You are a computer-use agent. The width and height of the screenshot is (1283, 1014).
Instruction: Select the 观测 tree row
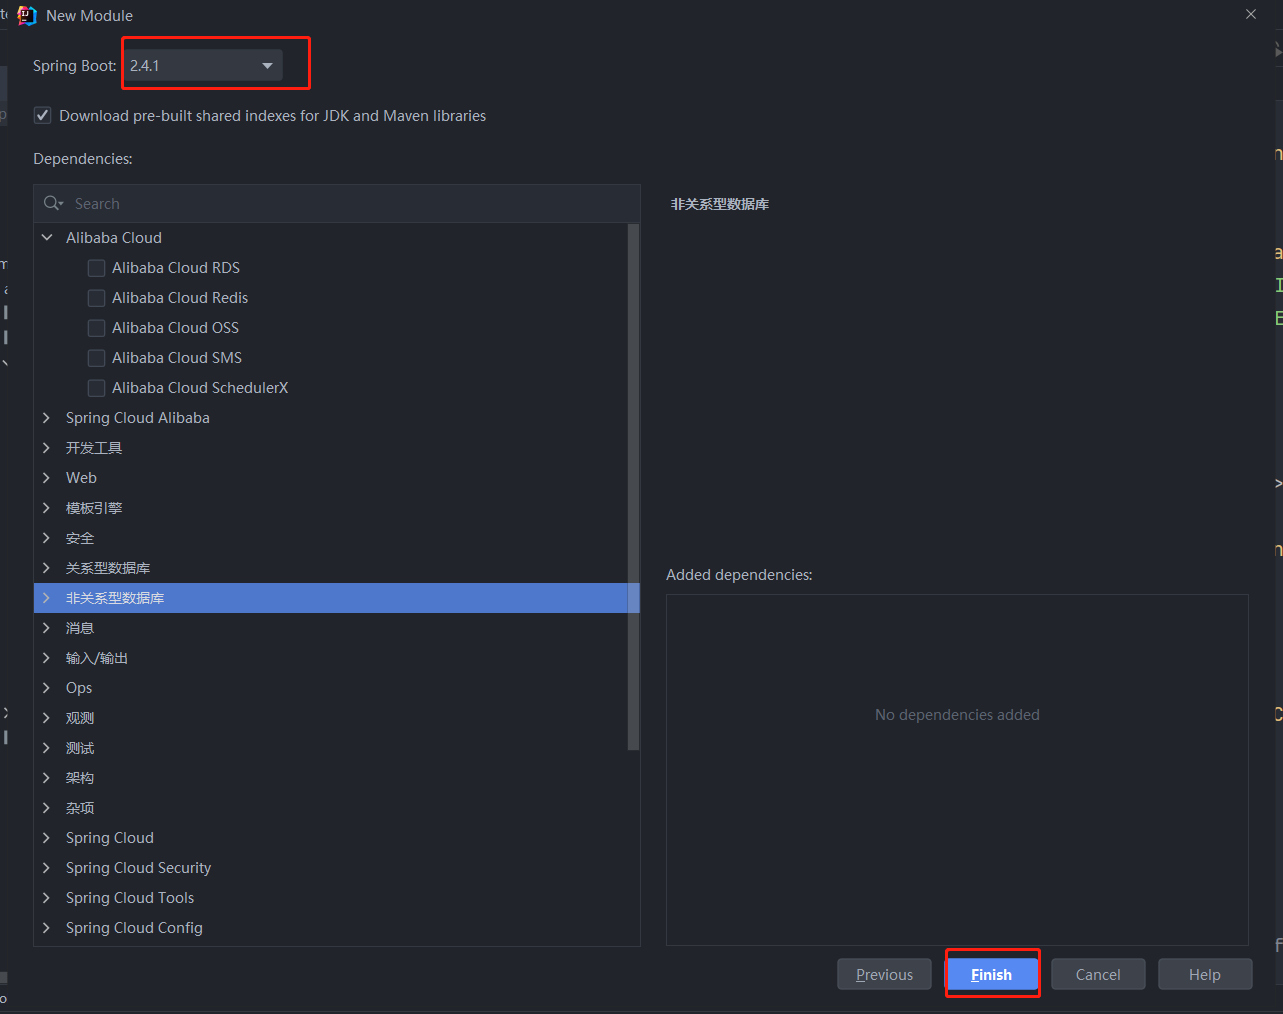tap(331, 718)
